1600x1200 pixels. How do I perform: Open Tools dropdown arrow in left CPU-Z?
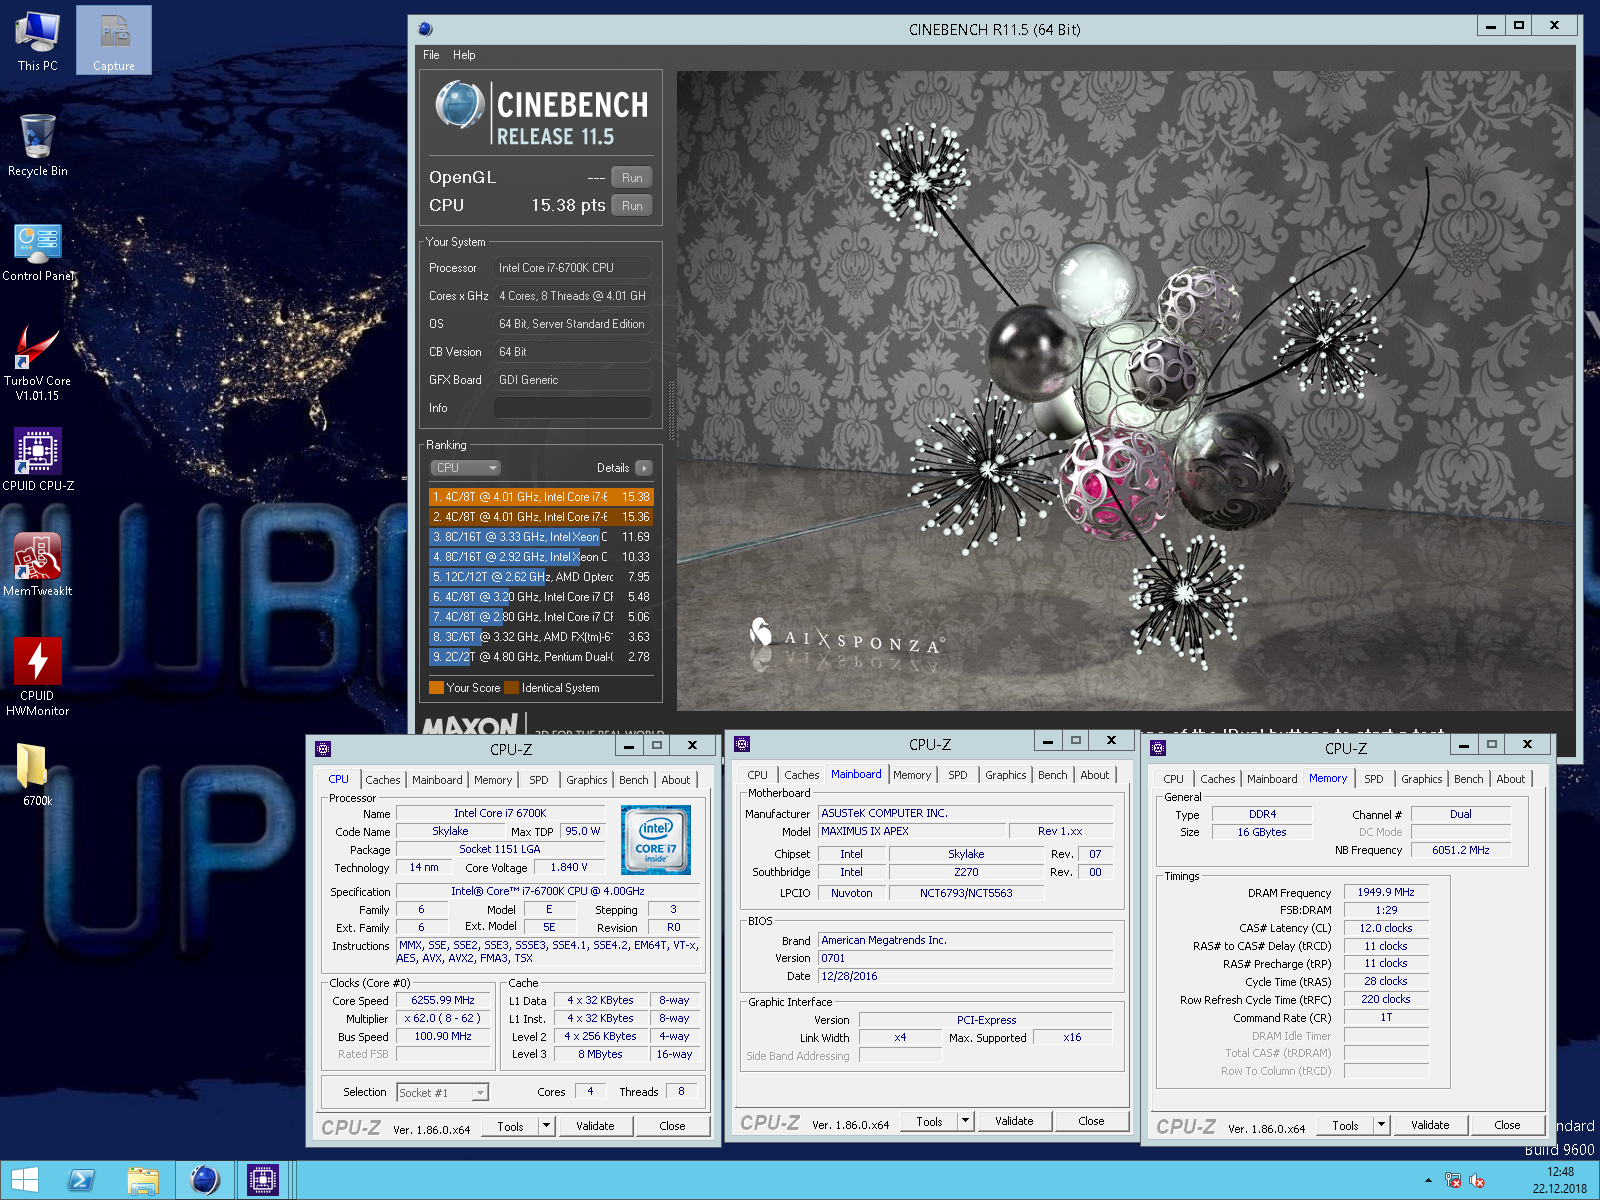tap(547, 1126)
